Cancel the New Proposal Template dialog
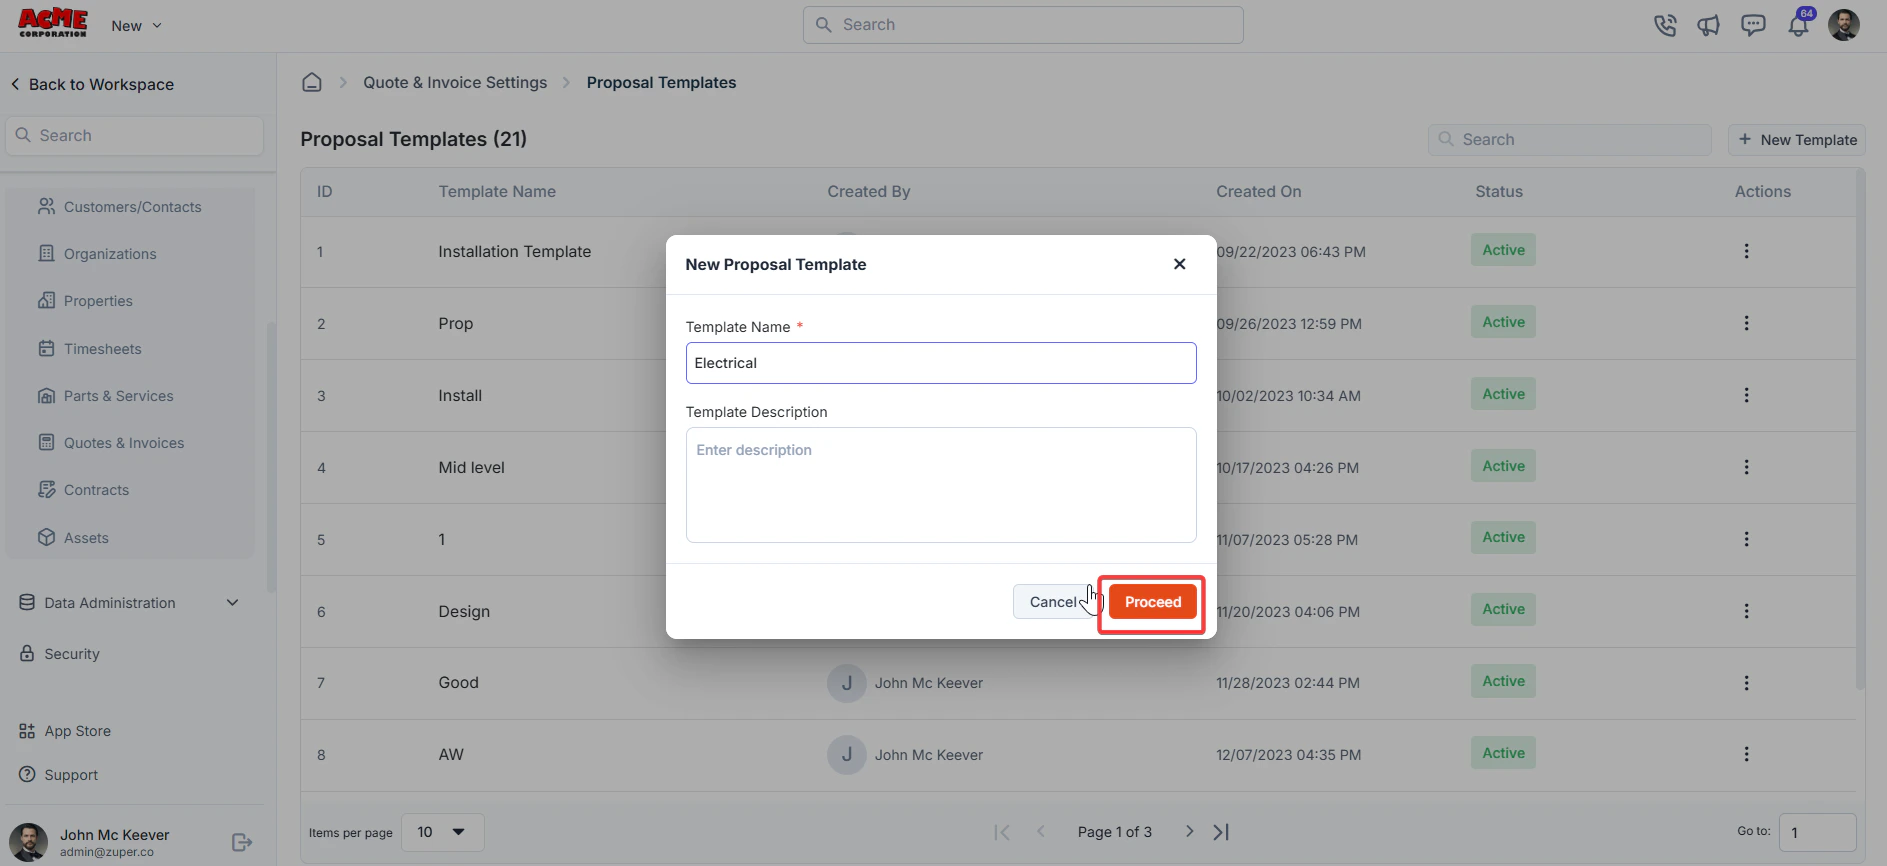Screen dimensions: 1887x866 [1053, 602]
